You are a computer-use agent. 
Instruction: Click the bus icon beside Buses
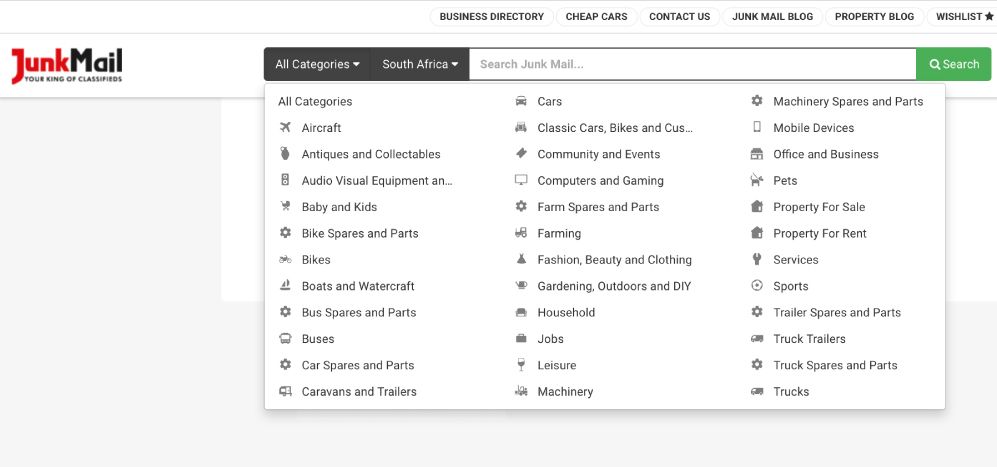[285, 338]
